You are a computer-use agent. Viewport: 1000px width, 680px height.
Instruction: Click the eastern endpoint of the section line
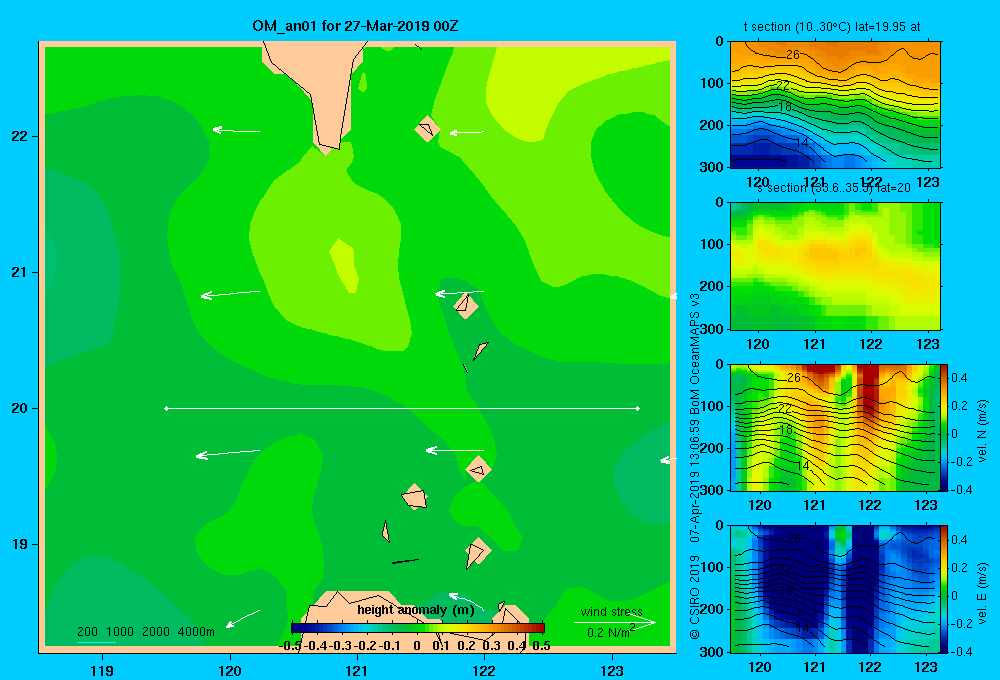637,408
